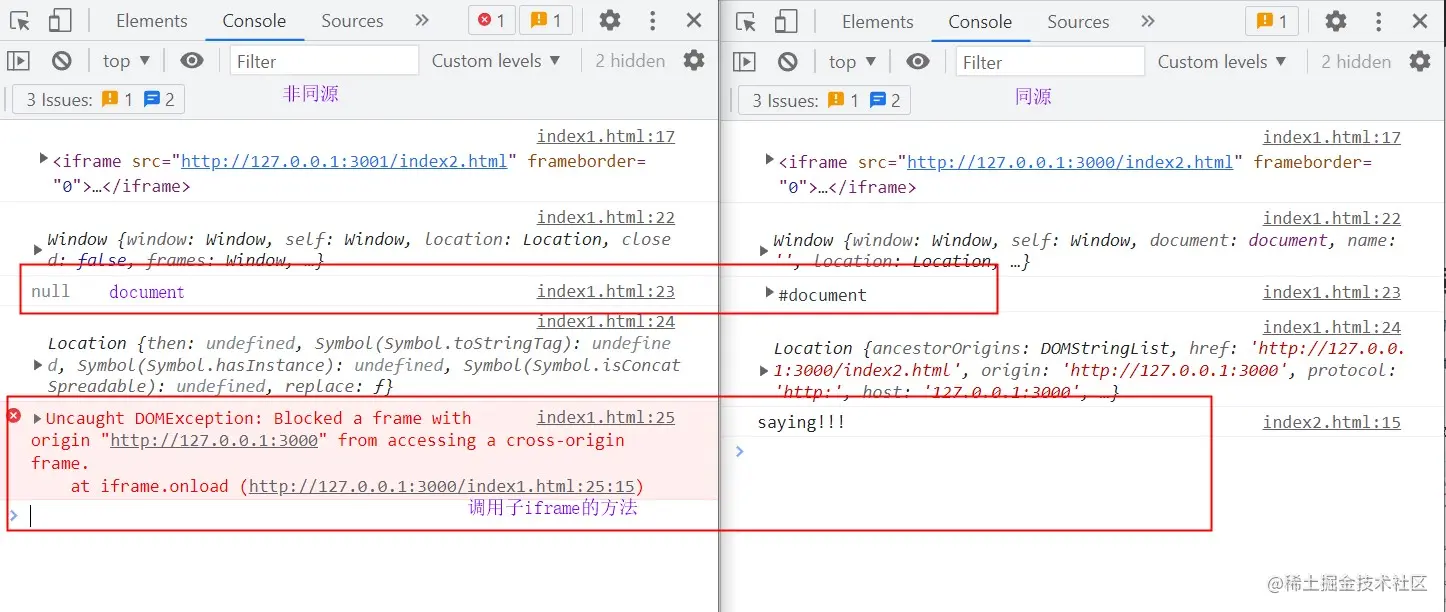Image resolution: width=1446 pixels, height=612 pixels.
Task: Open the index1.html:25:15 stack trace link
Action: 442,487
